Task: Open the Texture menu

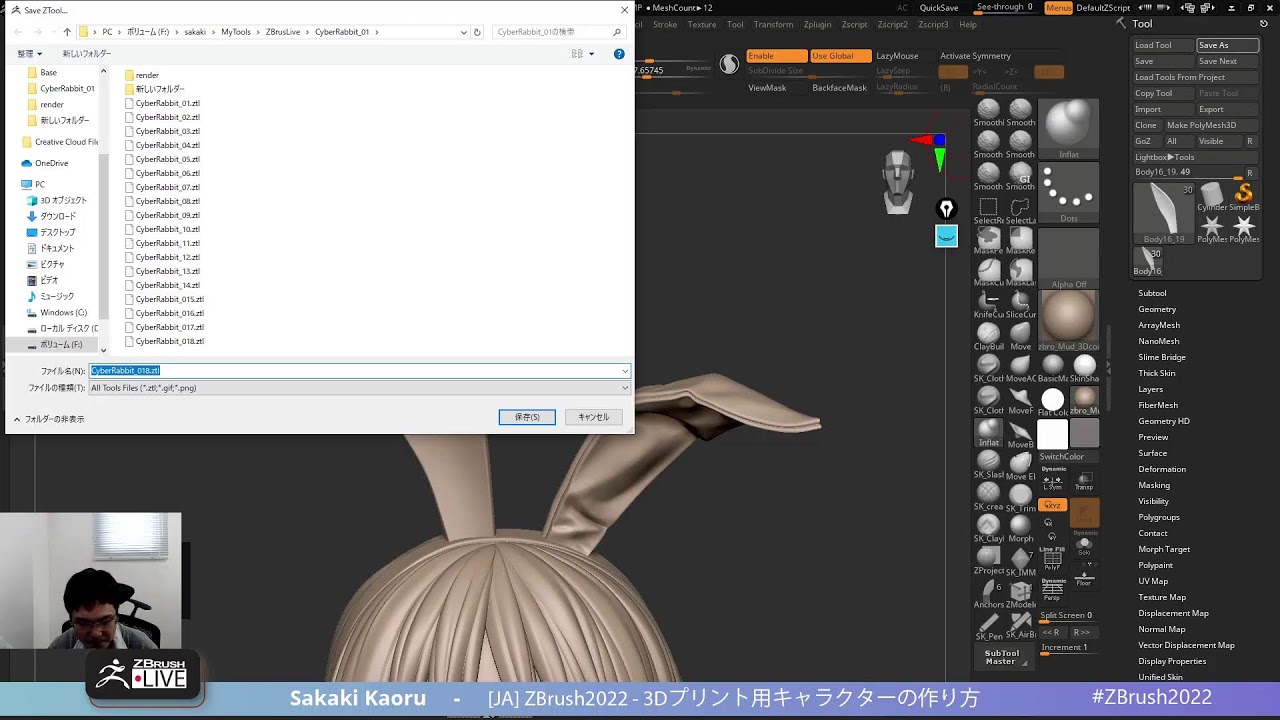Action: tap(702, 24)
